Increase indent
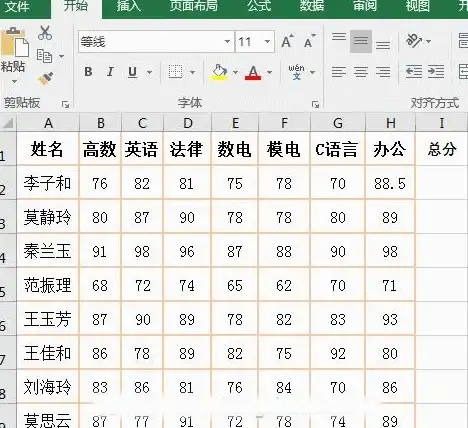This screenshot has height=428, width=468. (x=436, y=72)
